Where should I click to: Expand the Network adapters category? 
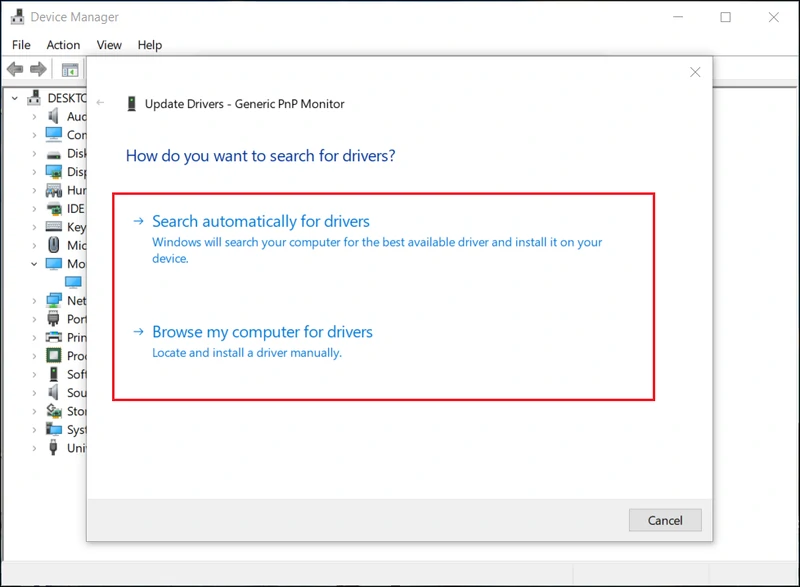click(x=33, y=301)
